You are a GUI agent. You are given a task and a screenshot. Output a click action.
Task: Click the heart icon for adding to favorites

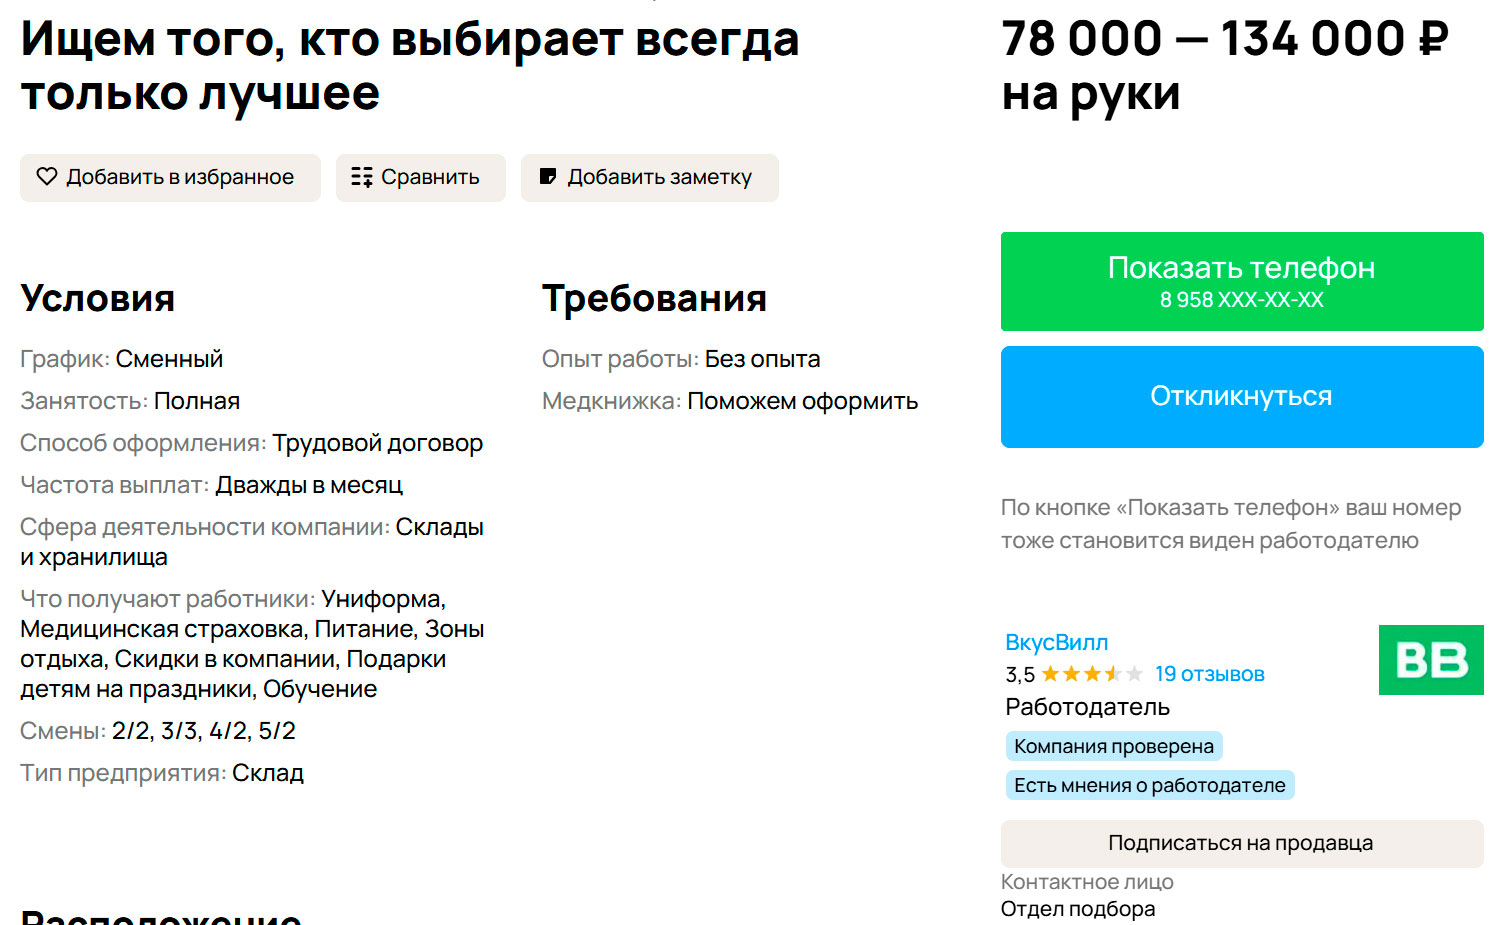click(47, 177)
